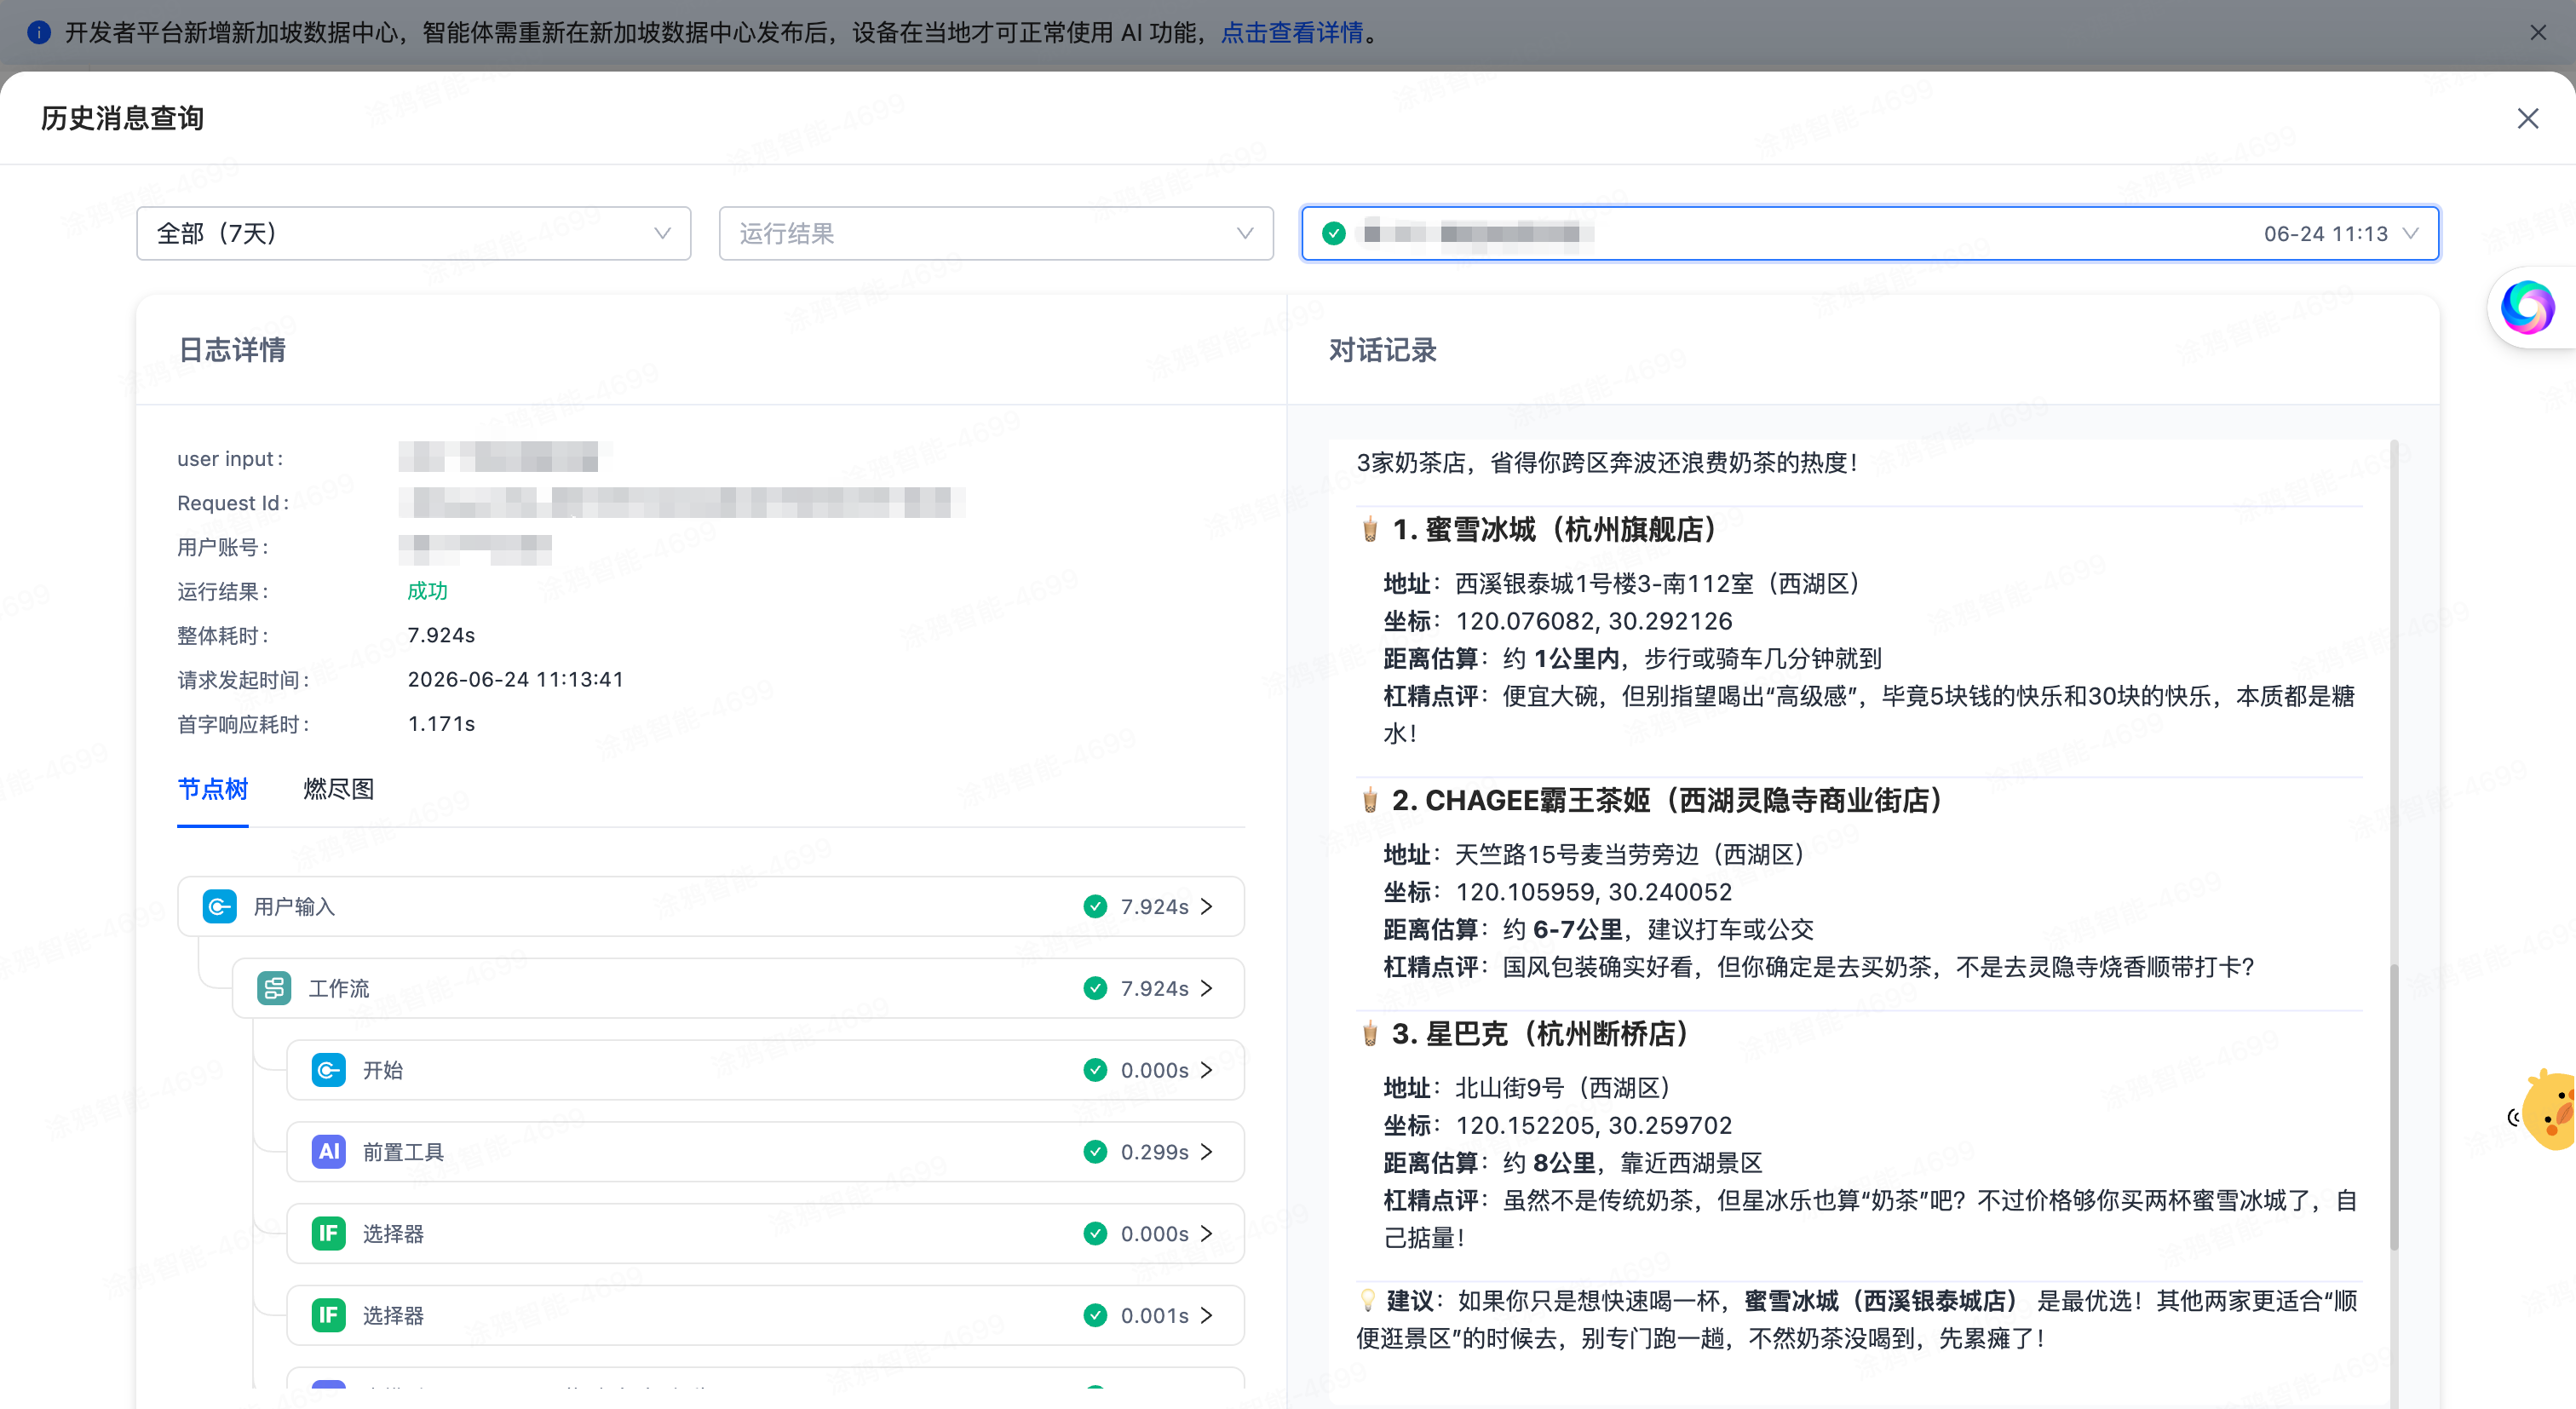Expand the 前置工具 row chevron
The height and width of the screenshot is (1409, 2576).
1207,1151
